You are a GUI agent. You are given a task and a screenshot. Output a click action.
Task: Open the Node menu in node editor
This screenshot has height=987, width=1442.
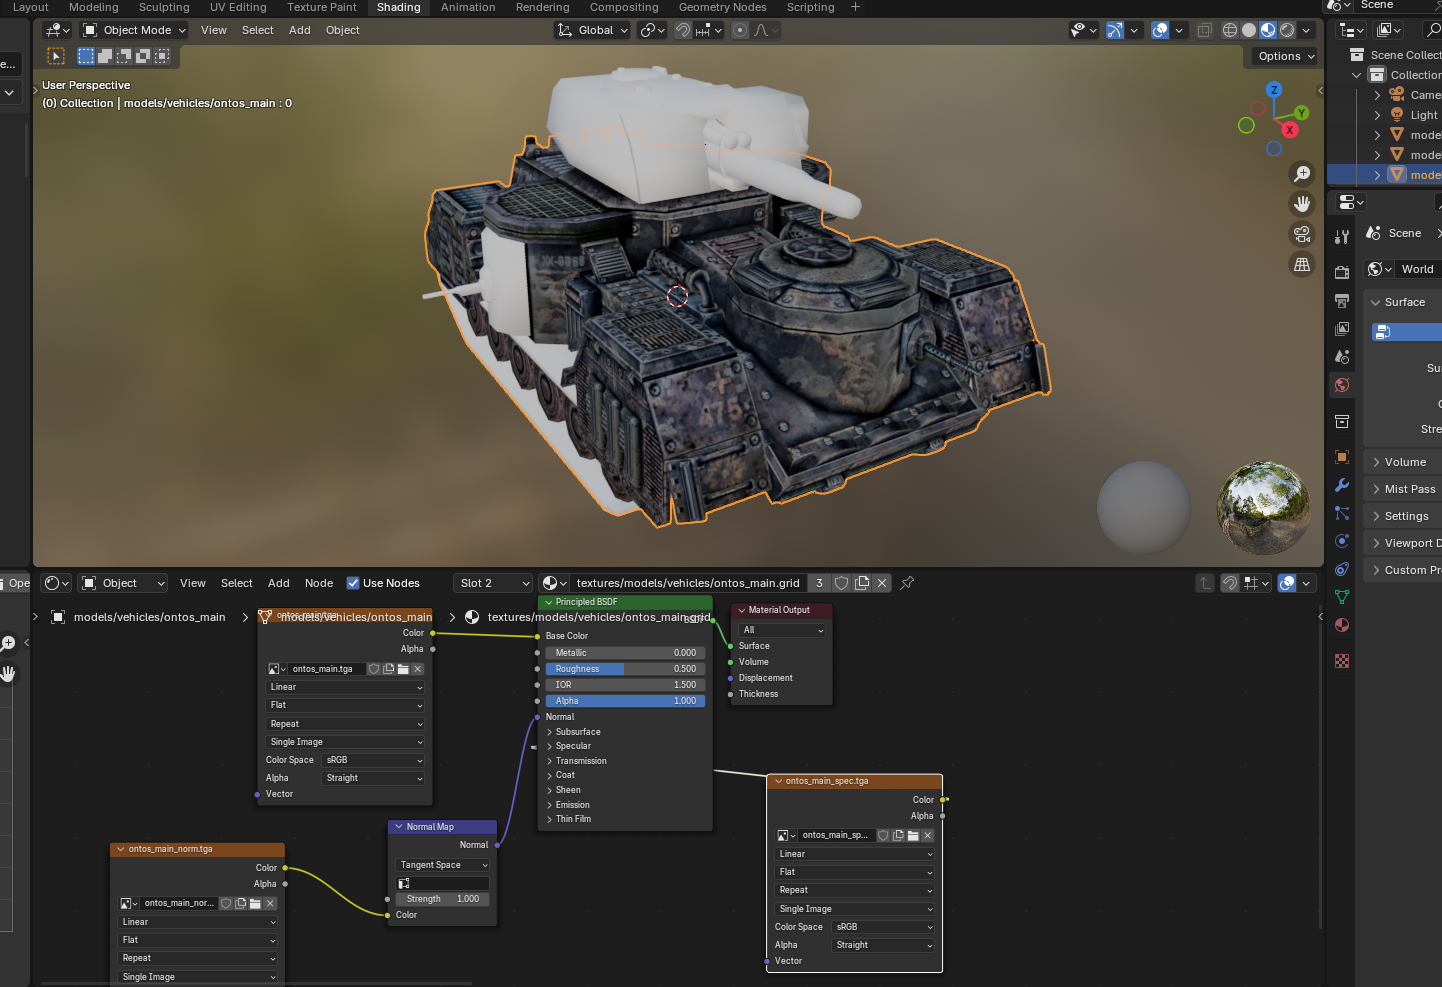319,583
